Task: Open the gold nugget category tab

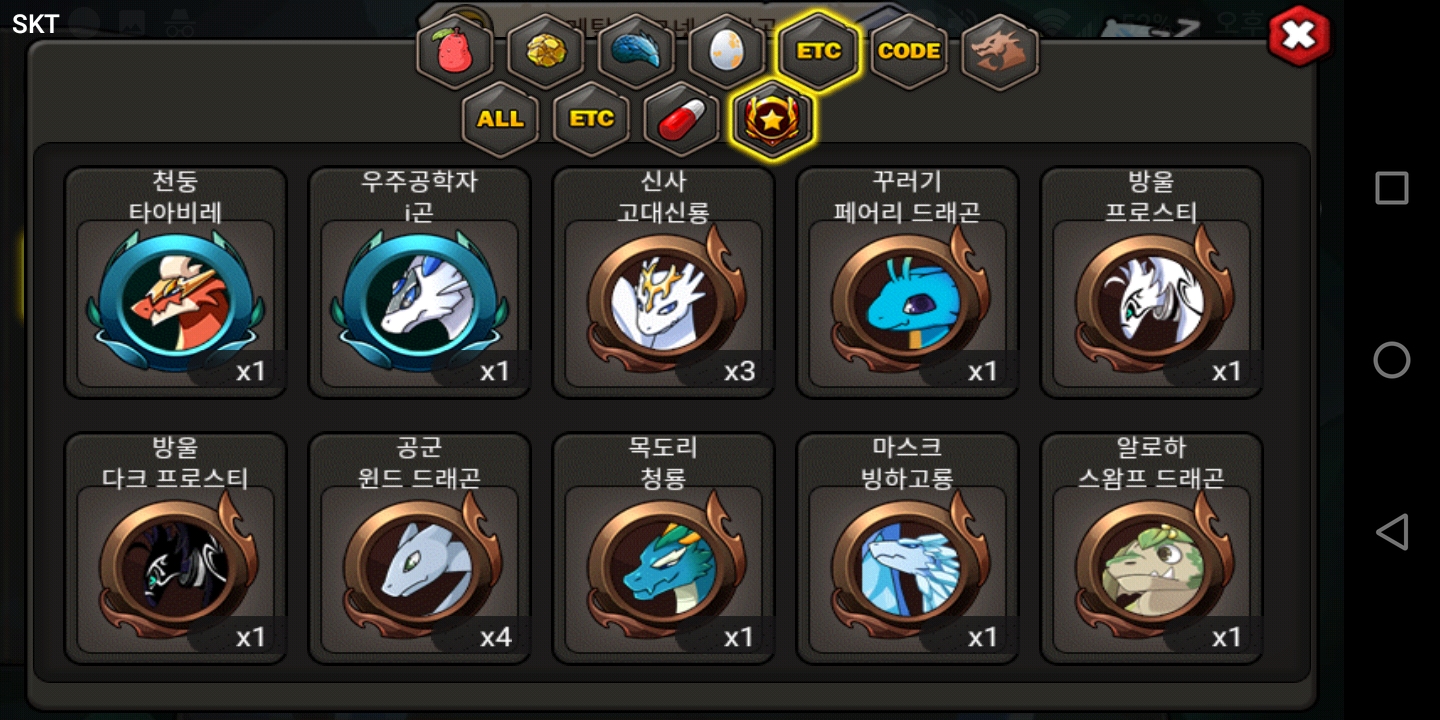Action: (x=546, y=51)
